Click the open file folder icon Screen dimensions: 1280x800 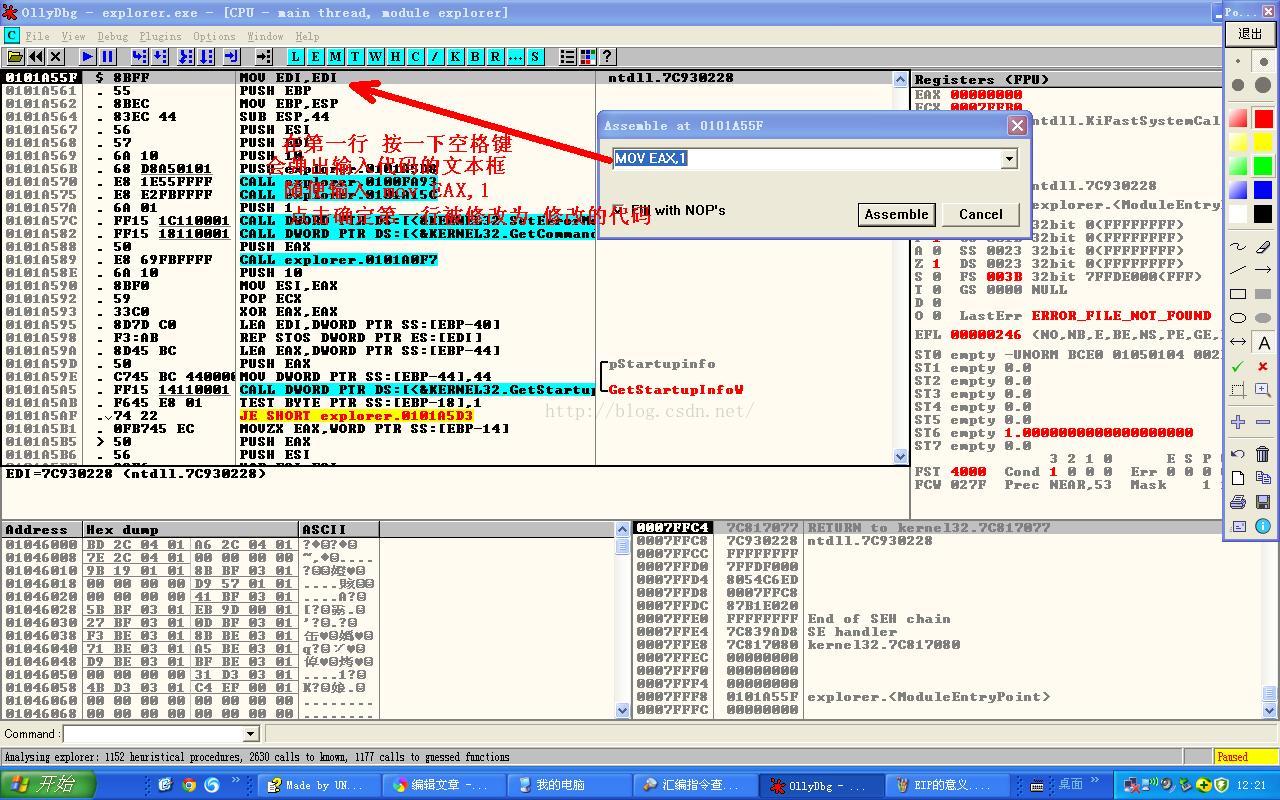(x=15, y=57)
